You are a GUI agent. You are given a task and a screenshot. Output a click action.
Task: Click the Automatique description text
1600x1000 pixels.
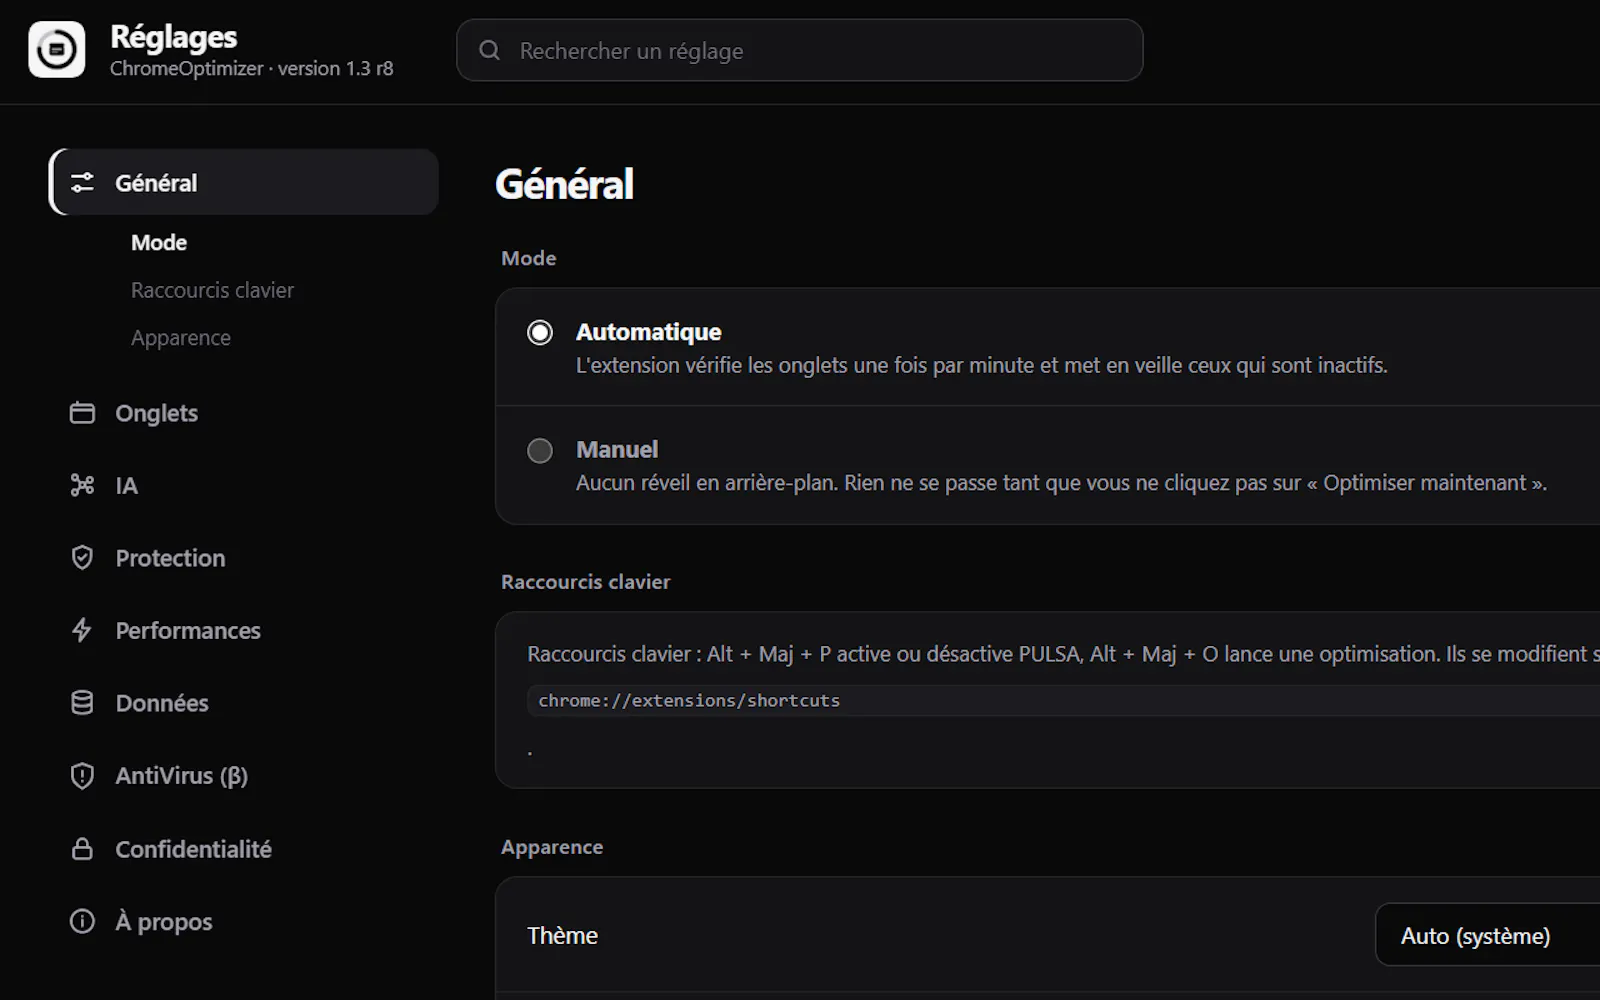pyautogui.click(x=981, y=365)
